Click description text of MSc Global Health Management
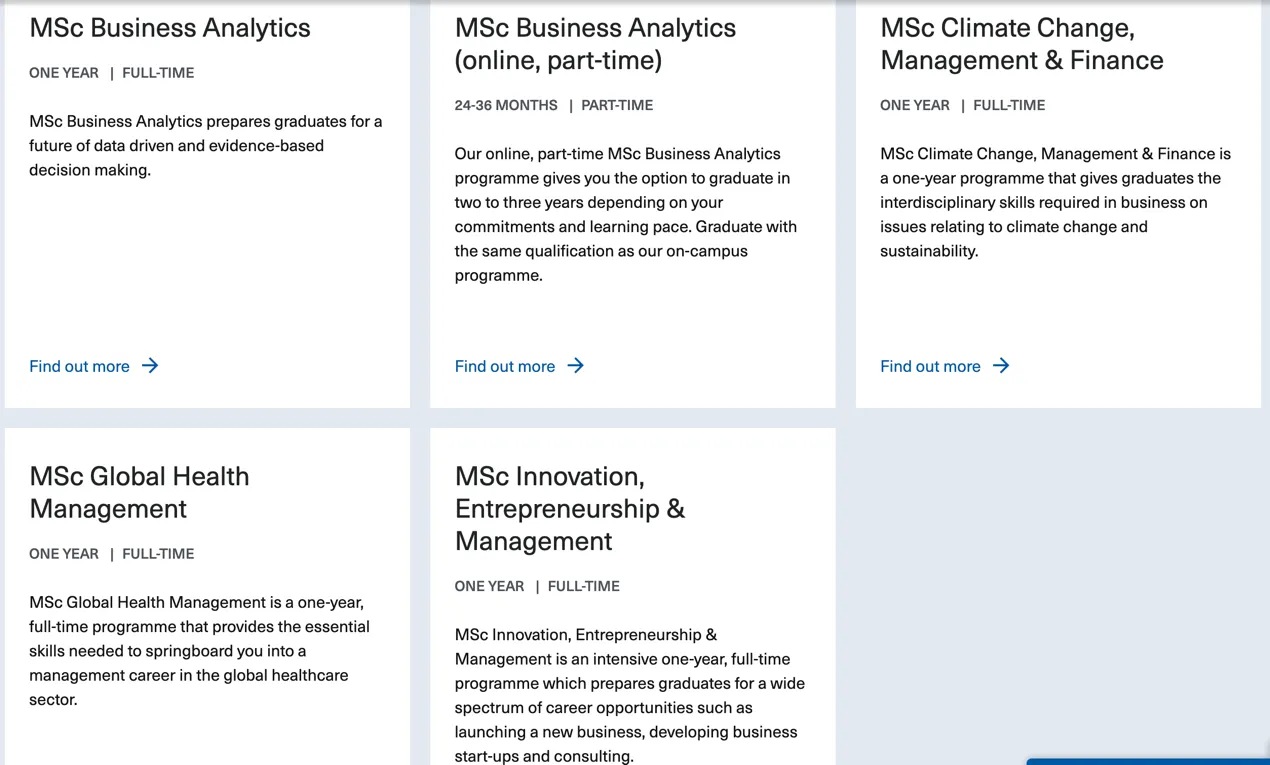Screen dimensions: 1270x765 point(200,651)
